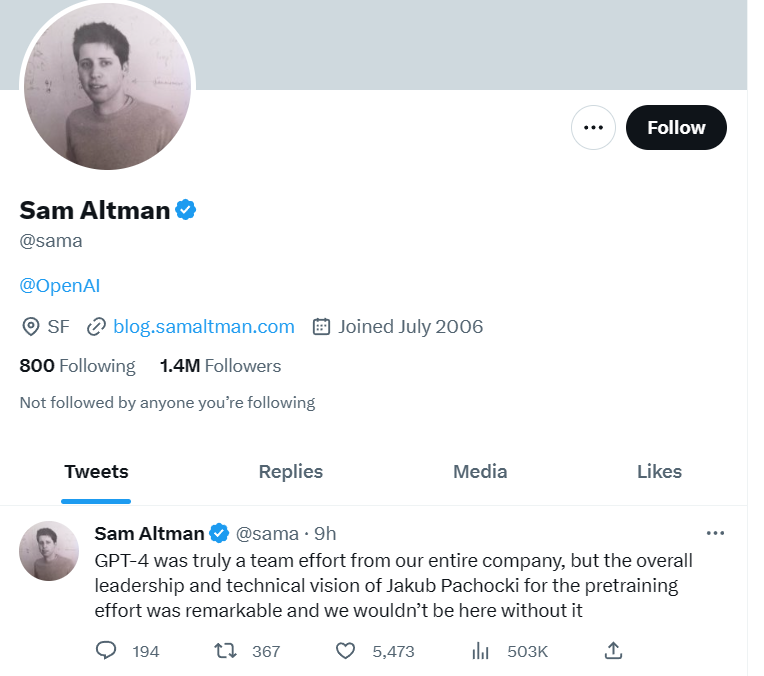764x676 pixels.
Task: Open the tweet's three-dot more menu
Action: (x=715, y=533)
